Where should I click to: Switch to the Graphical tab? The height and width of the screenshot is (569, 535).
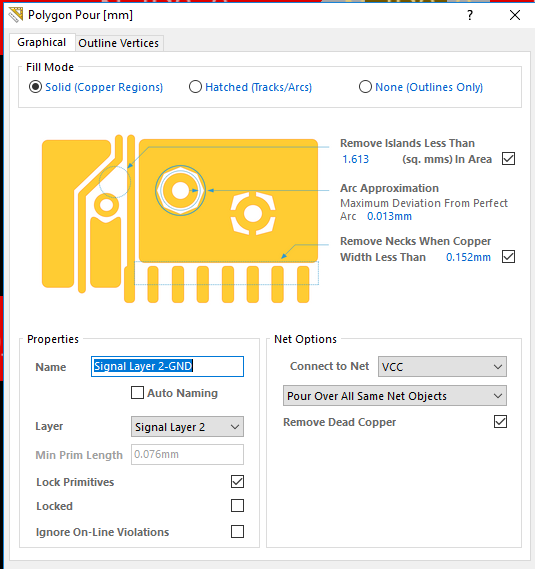coord(42,42)
